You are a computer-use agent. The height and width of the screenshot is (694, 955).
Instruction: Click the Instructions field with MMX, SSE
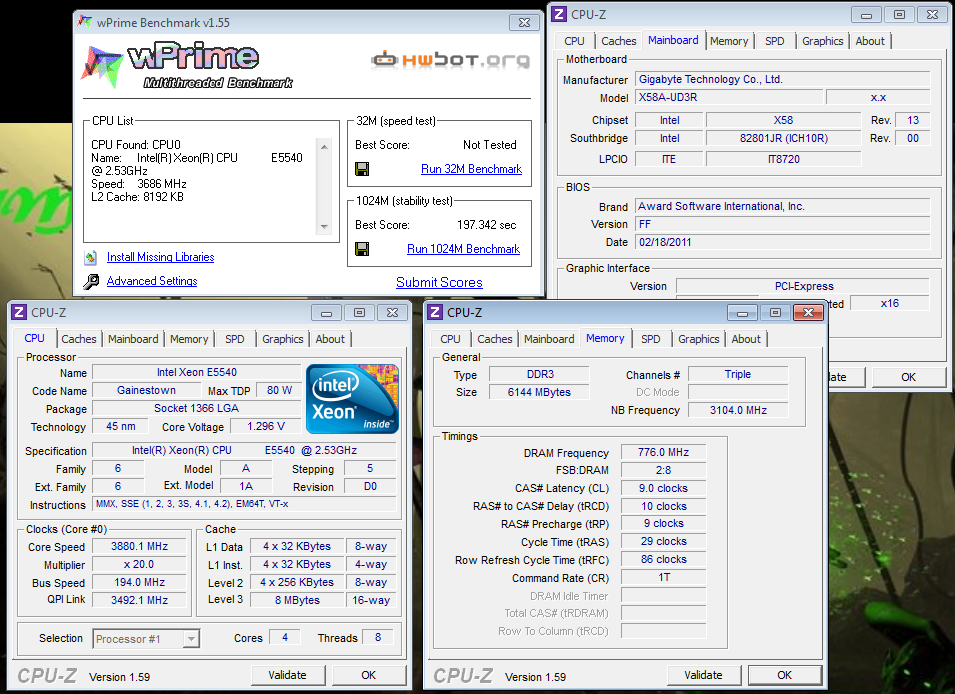[244, 504]
